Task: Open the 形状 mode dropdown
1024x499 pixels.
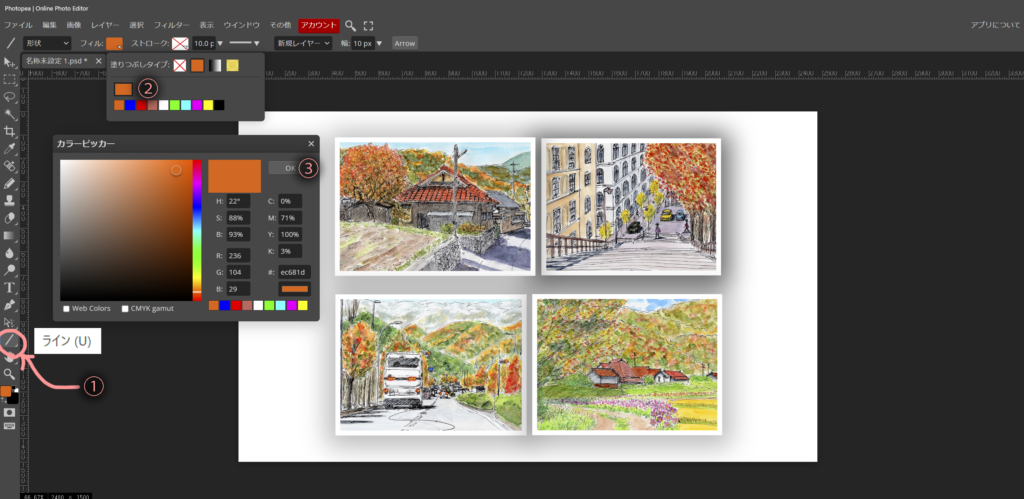Action: pyautogui.click(x=47, y=43)
